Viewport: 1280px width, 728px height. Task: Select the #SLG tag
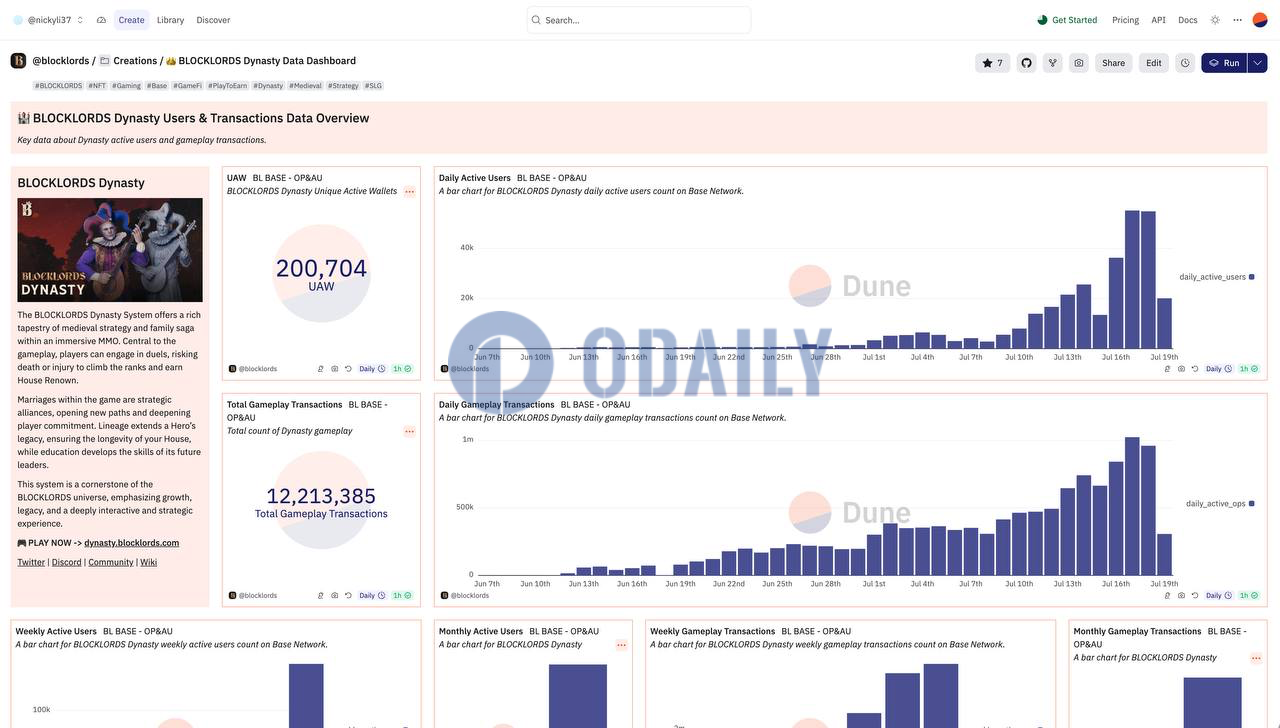pos(373,86)
